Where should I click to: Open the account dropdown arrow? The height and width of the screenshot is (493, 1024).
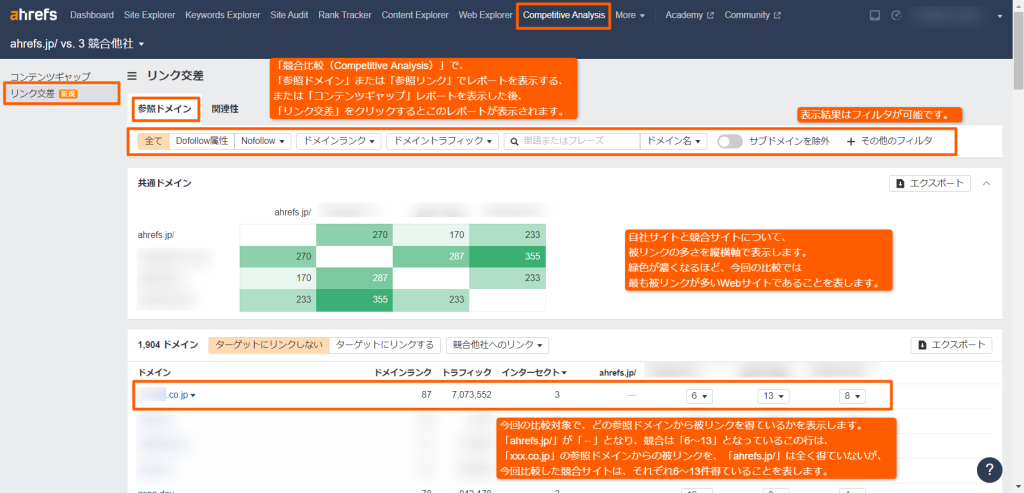(1000, 16)
